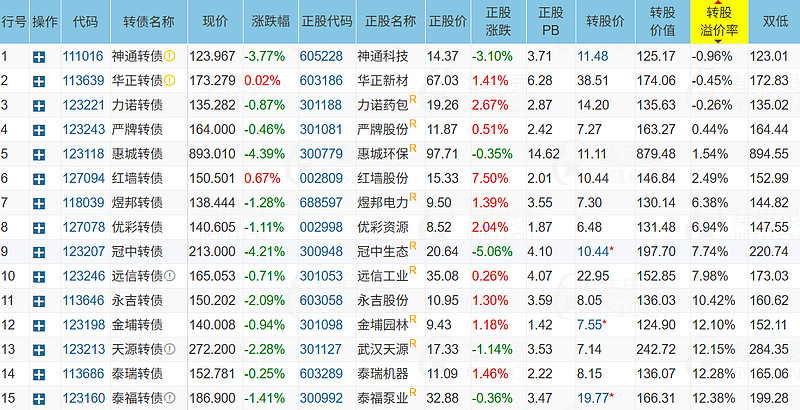The image size is (800, 410).
Task: Click the gray info icon beside 泰福转债
Action: coord(170,398)
